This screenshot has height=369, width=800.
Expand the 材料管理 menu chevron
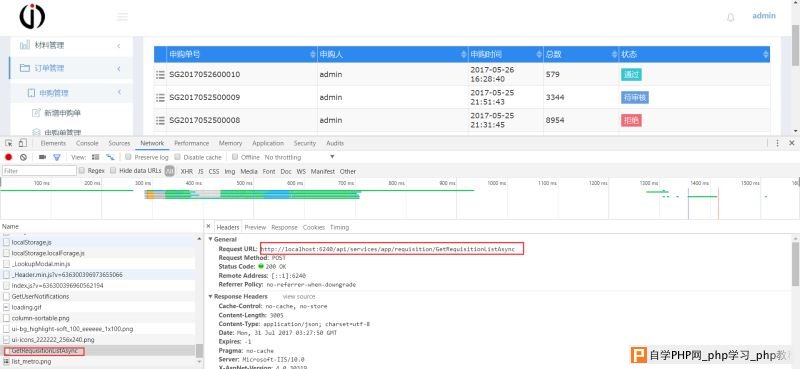[119, 46]
